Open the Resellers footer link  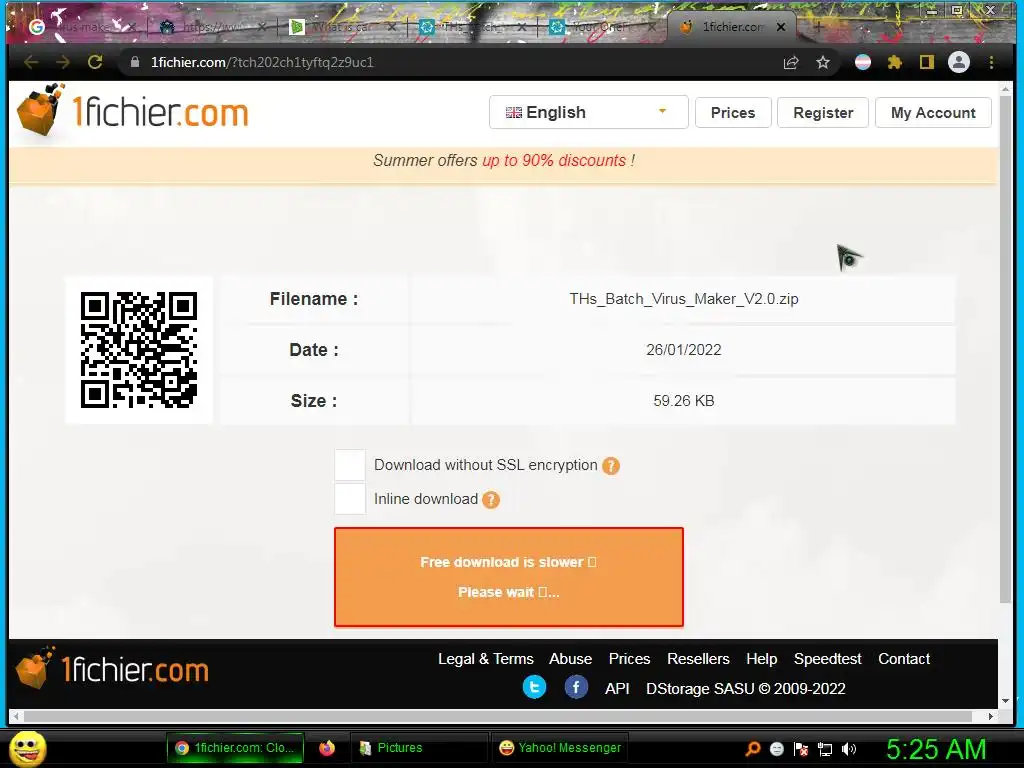pyautogui.click(x=698, y=658)
